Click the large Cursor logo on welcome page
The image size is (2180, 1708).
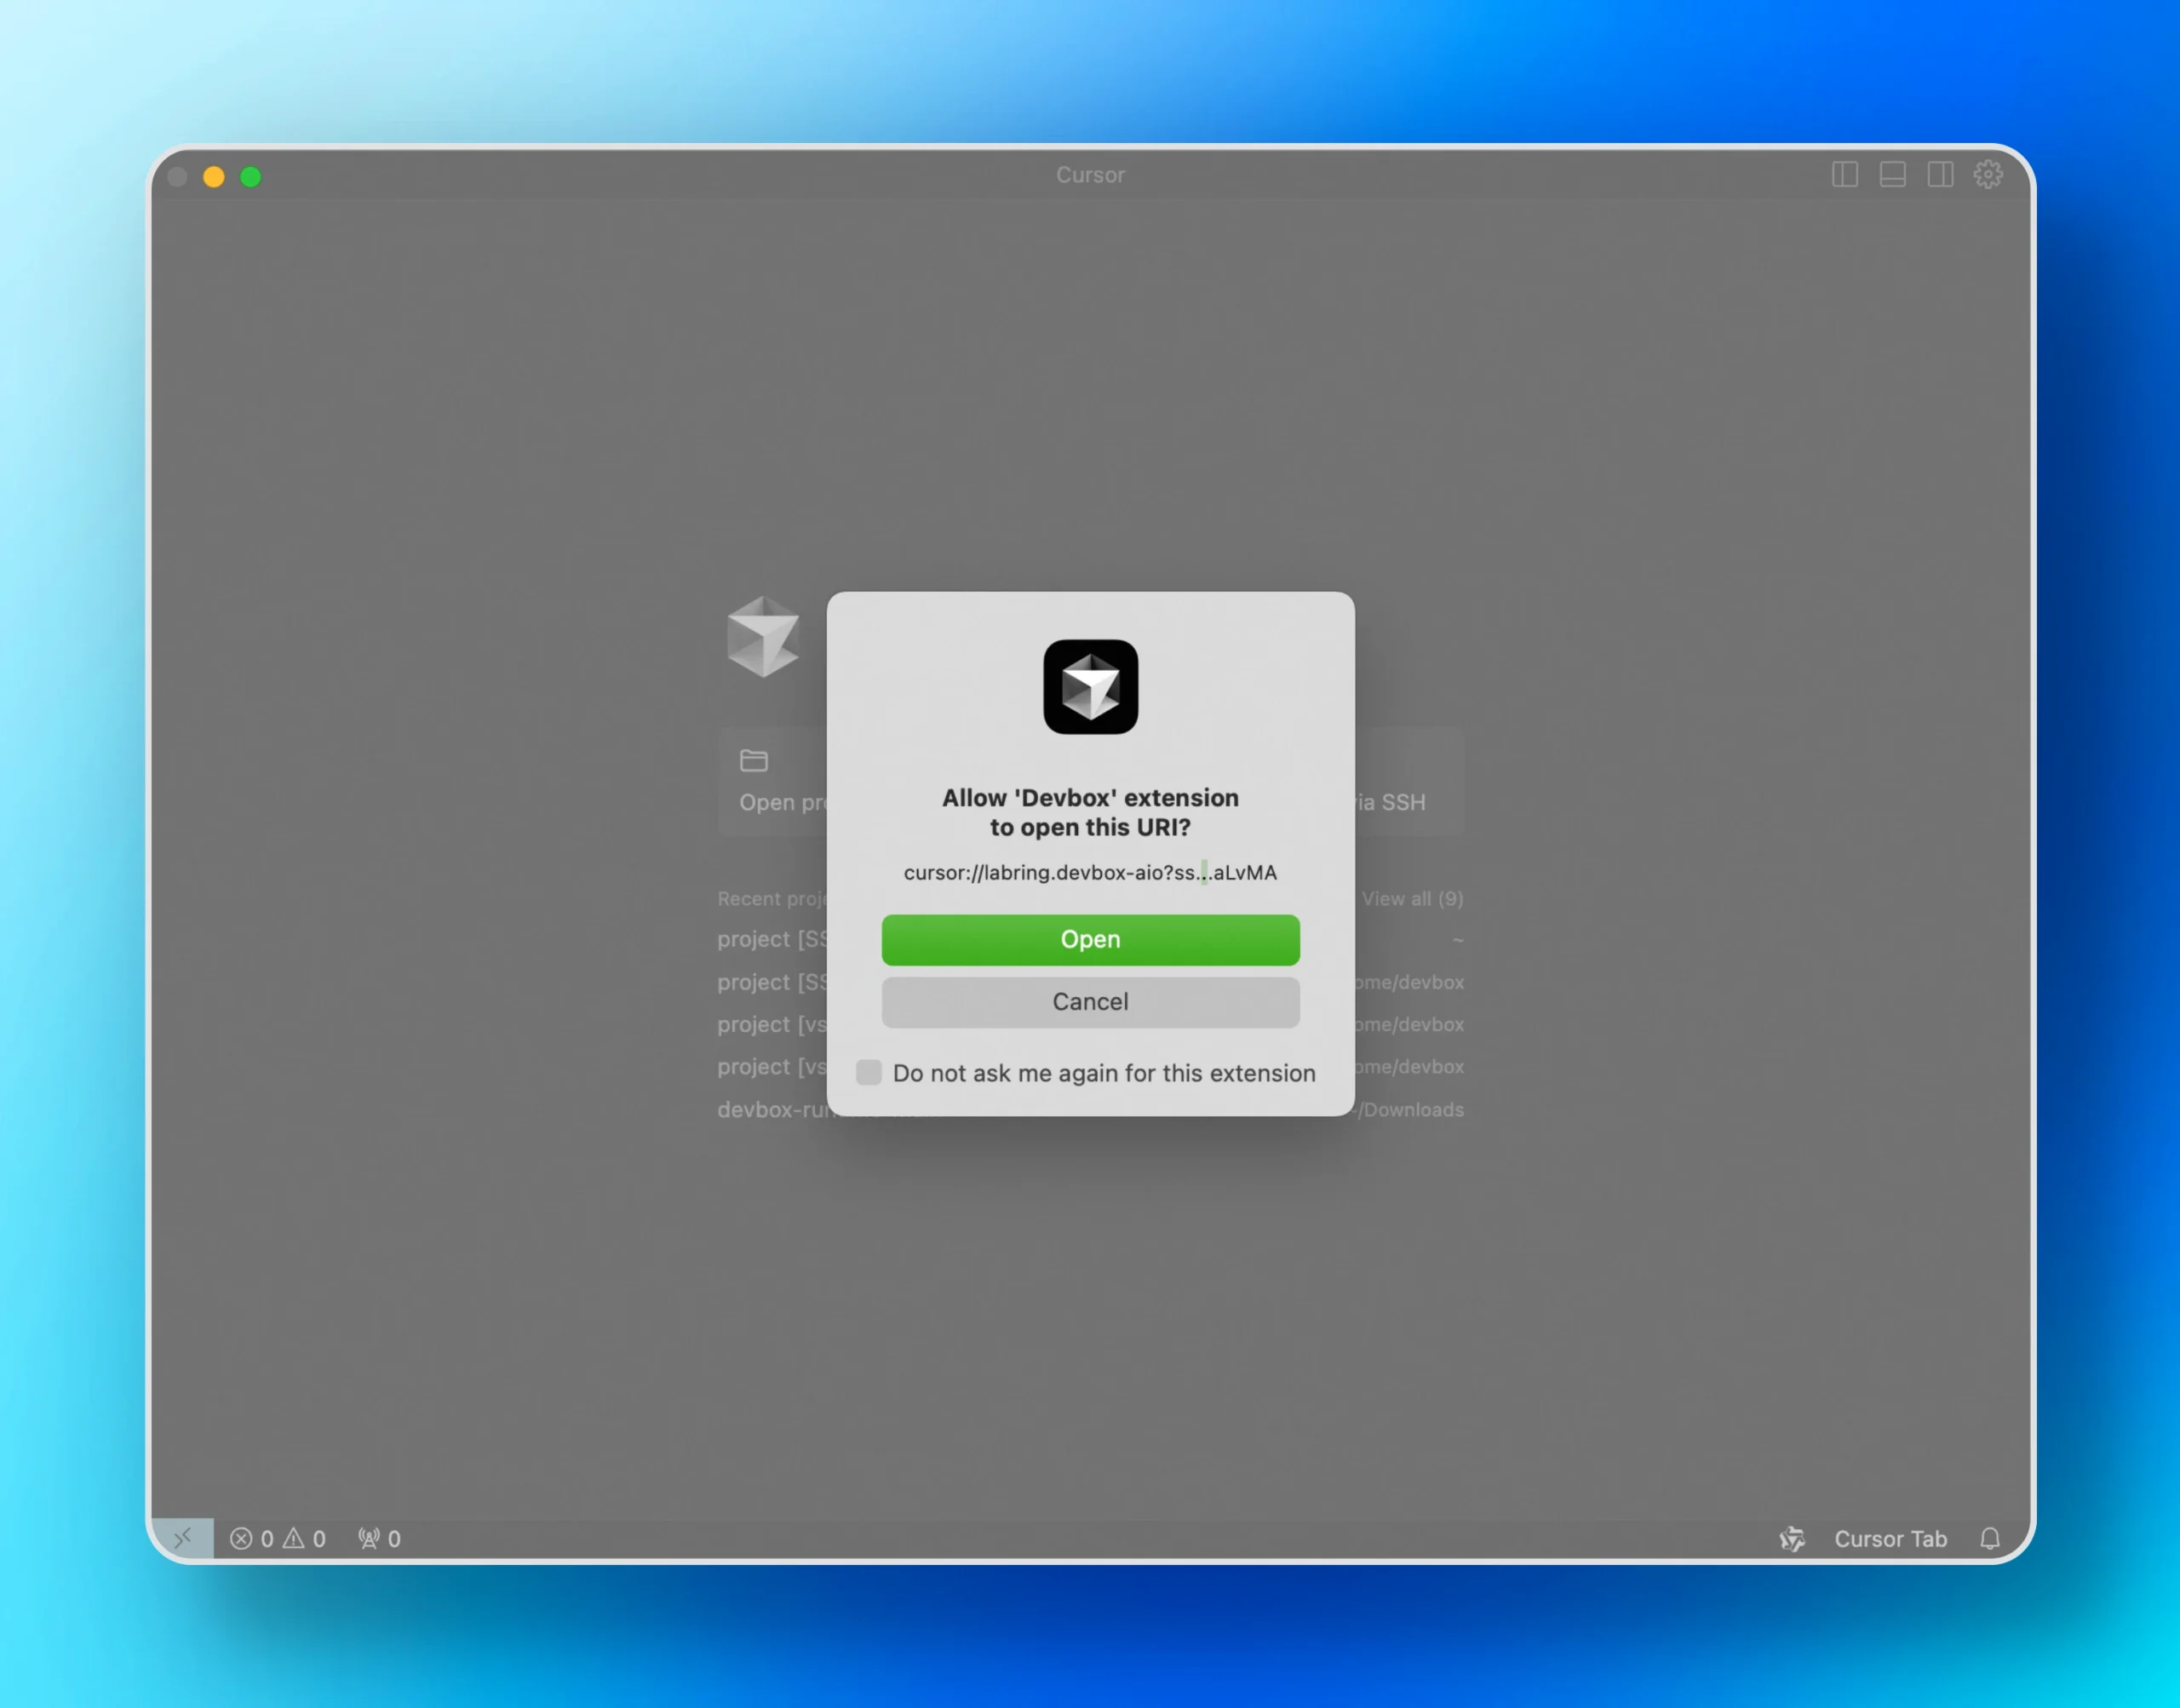point(763,637)
